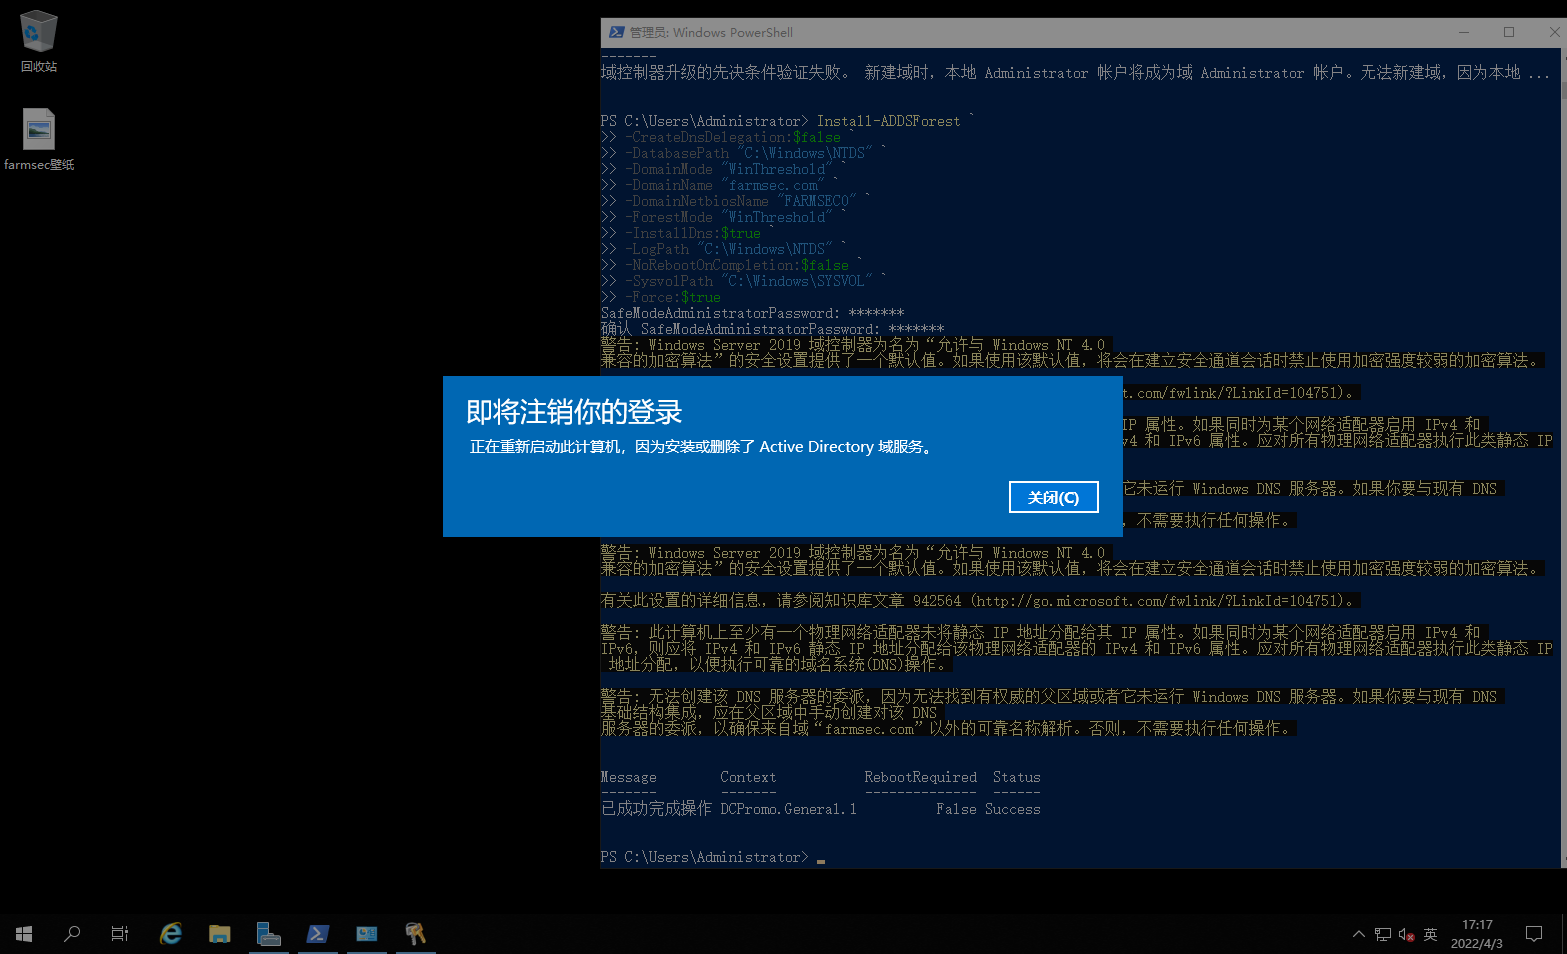The image size is (1567, 954).
Task: Open the Start menu
Action: [x=24, y=934]
